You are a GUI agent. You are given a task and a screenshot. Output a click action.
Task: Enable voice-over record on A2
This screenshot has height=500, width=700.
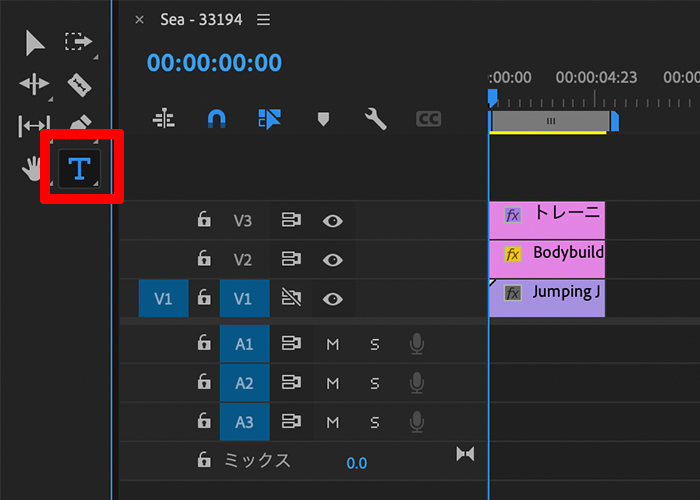coord(417,383)
